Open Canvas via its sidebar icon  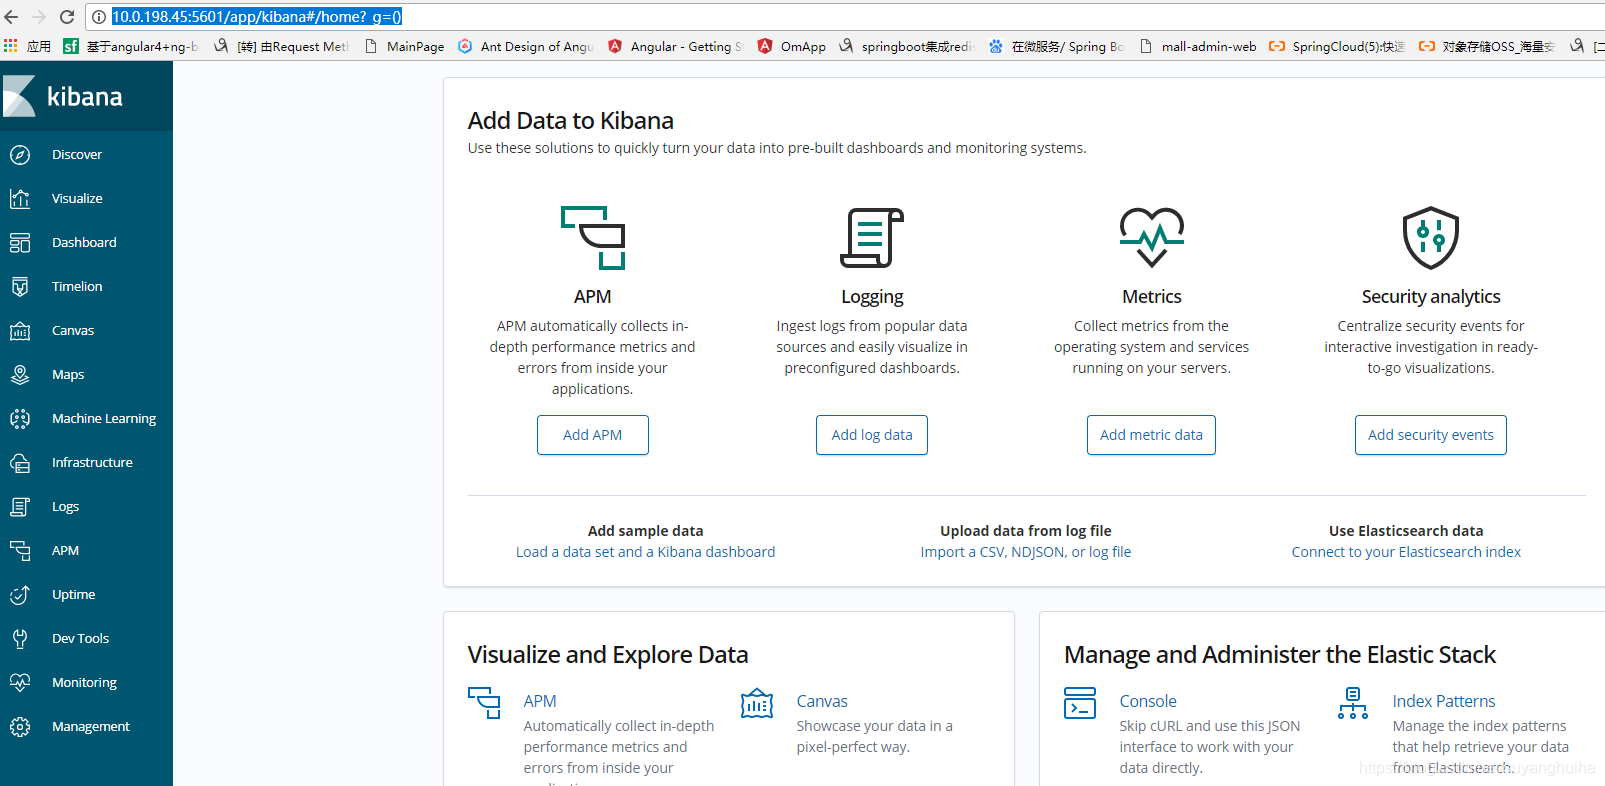click(20, 331)
